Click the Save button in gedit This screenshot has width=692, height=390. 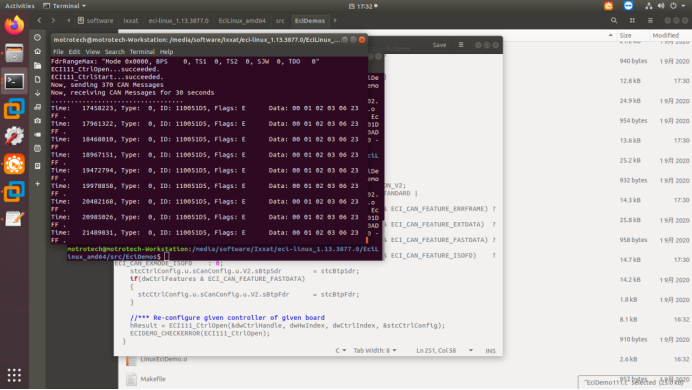(x=439, y=45)
